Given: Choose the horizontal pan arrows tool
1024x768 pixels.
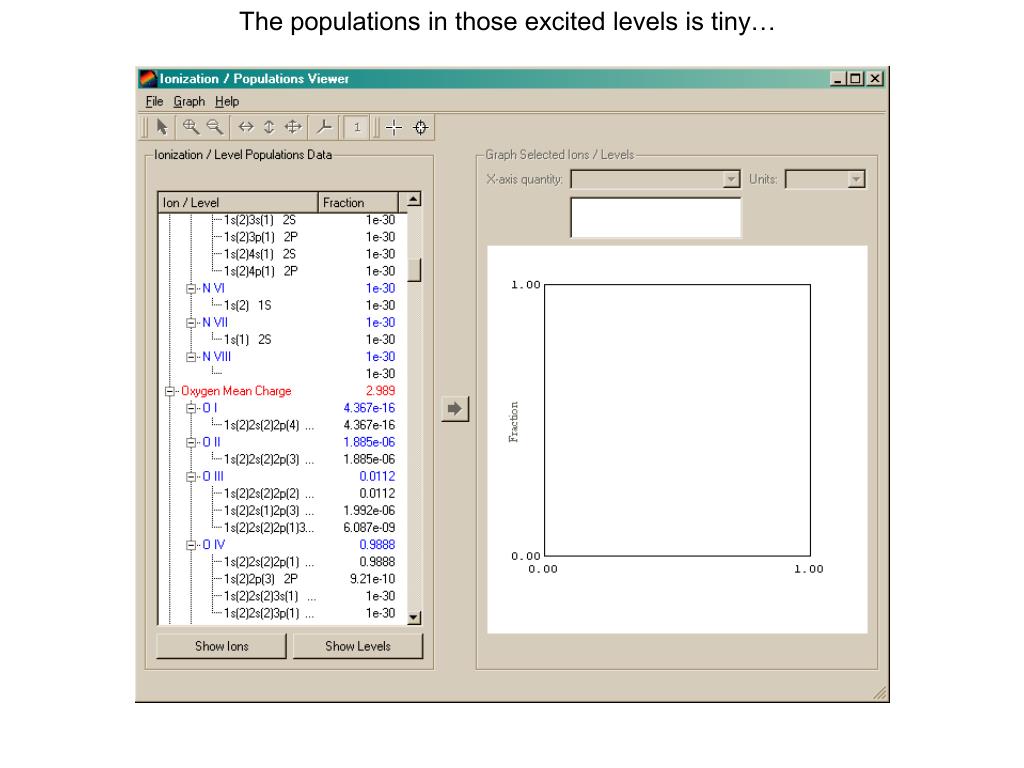Looking at the screenshot, I should (x=246, y=127).
